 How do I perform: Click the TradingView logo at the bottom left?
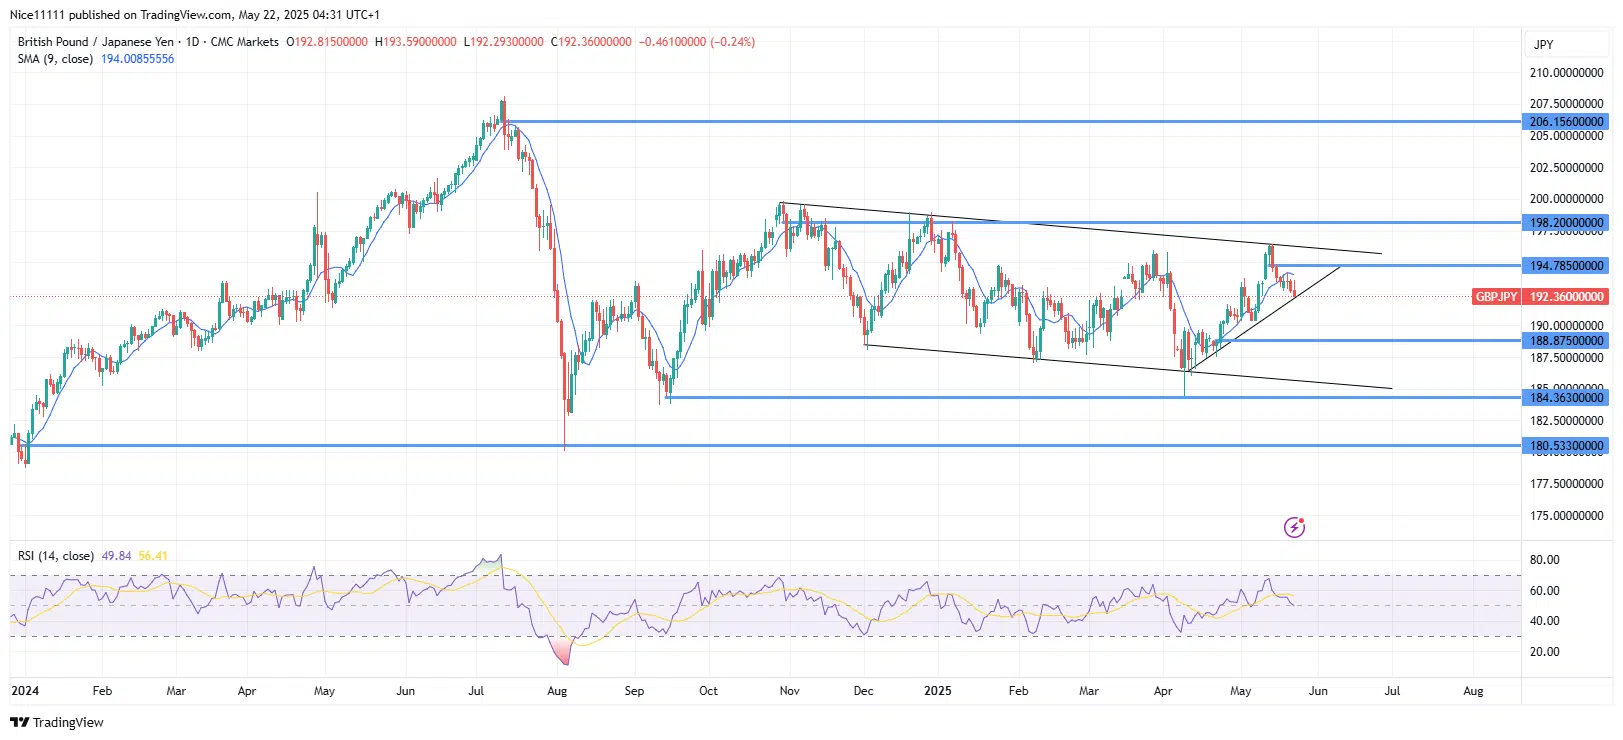coord(57,722)
